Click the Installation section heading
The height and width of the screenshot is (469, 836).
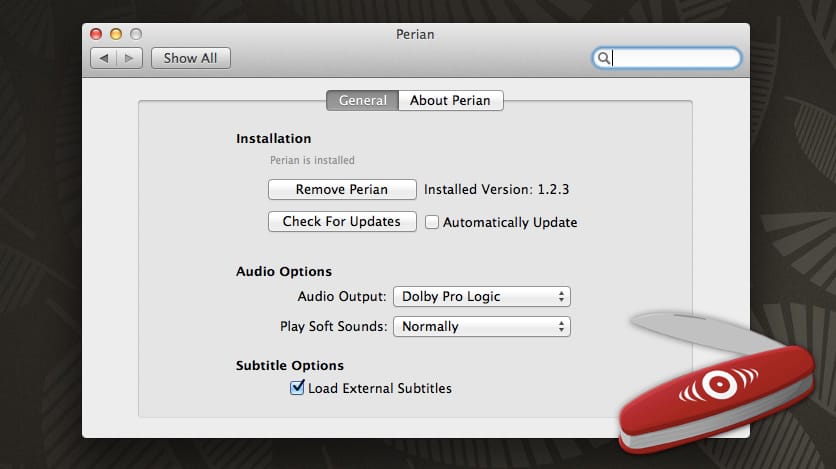click(274, 139)
